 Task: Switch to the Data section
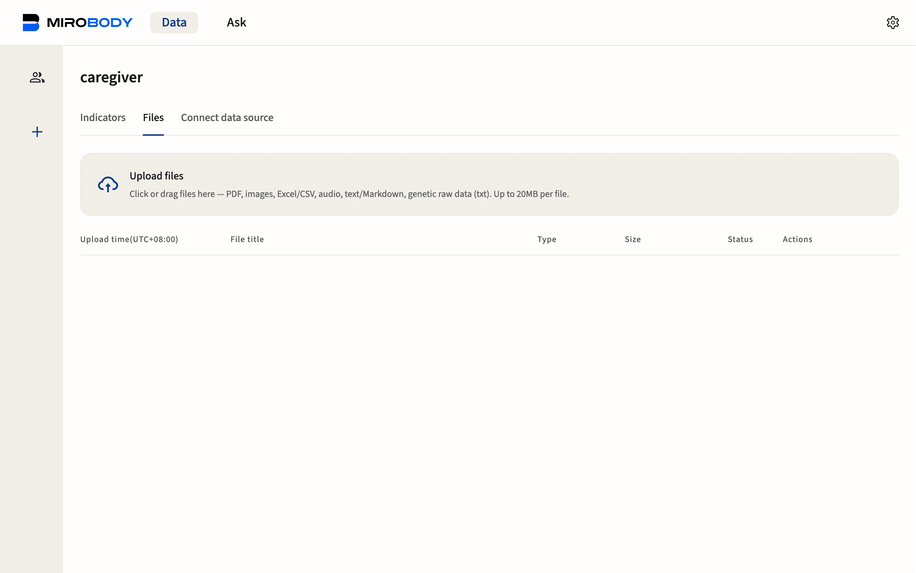click(174, 22)
